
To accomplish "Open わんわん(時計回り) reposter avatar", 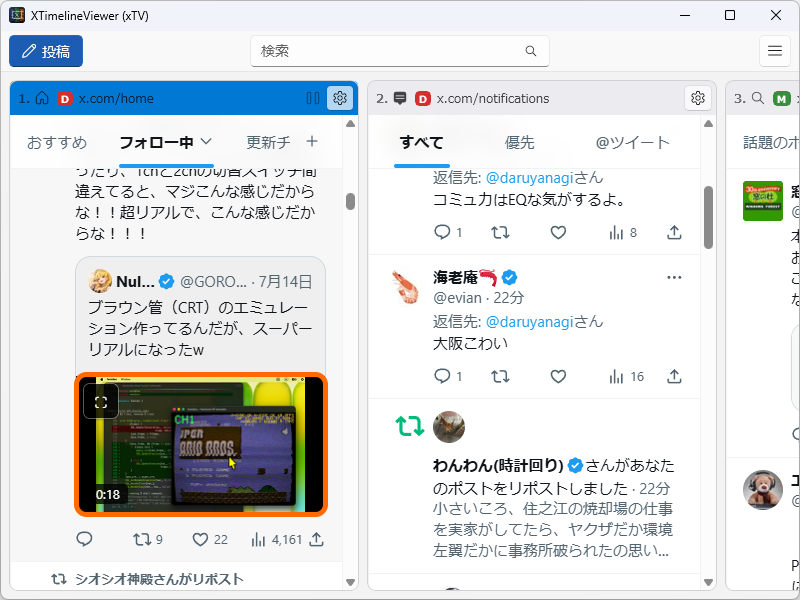I will [449, 427].
